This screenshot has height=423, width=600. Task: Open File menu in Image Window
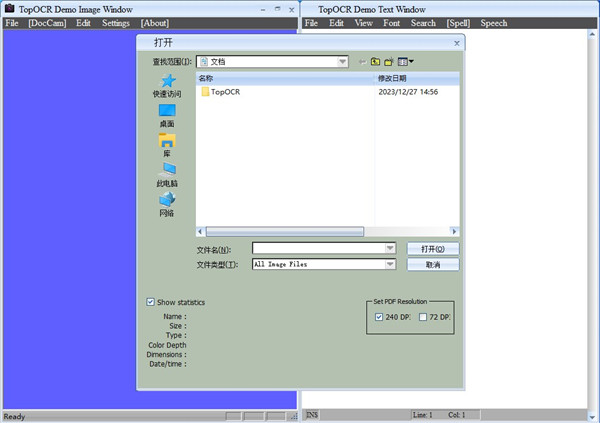pyautogui.click(x=12, y=23)
